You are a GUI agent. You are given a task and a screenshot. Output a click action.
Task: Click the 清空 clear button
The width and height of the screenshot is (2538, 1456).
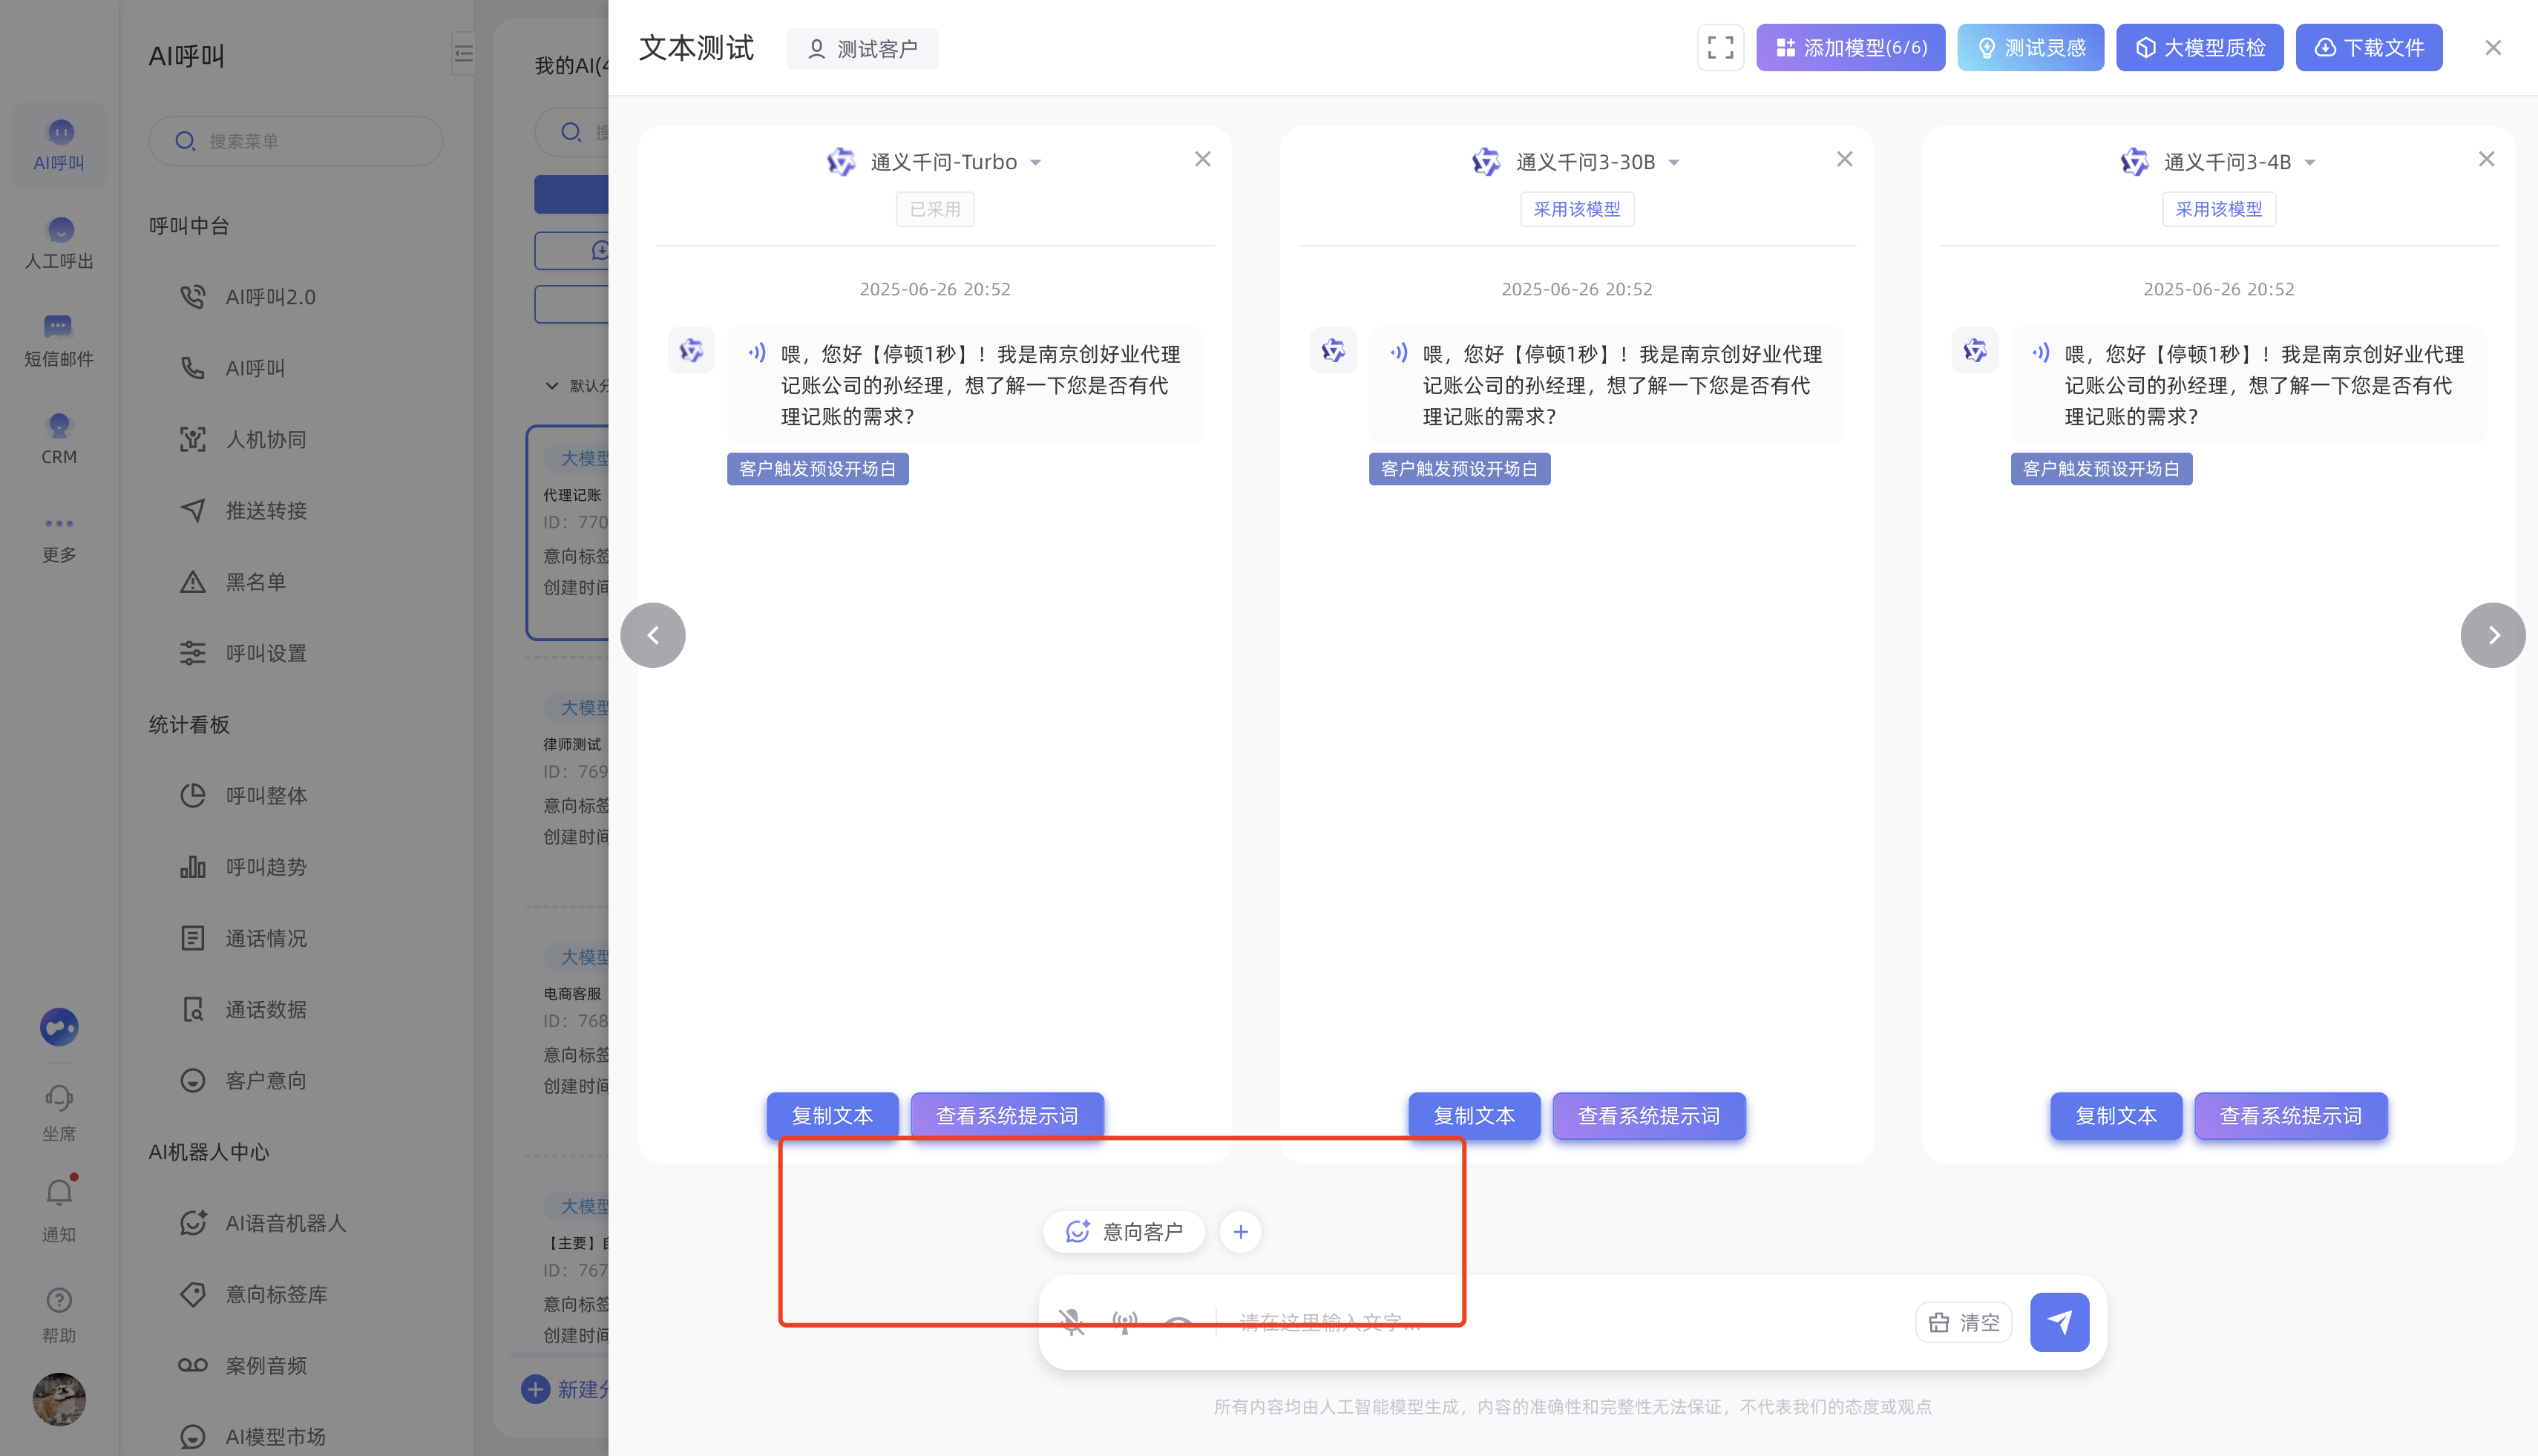(1964, 1323)
